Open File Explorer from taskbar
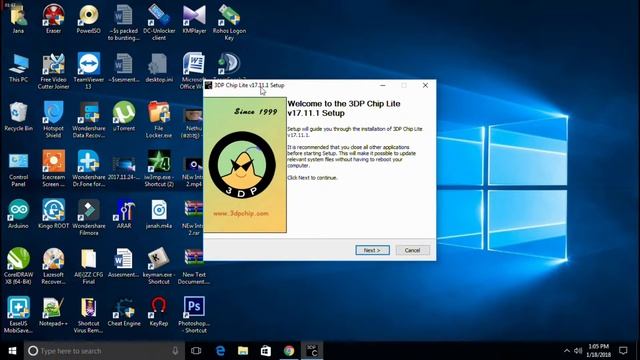This screenshot has height=360, width=640. [243, 351]
